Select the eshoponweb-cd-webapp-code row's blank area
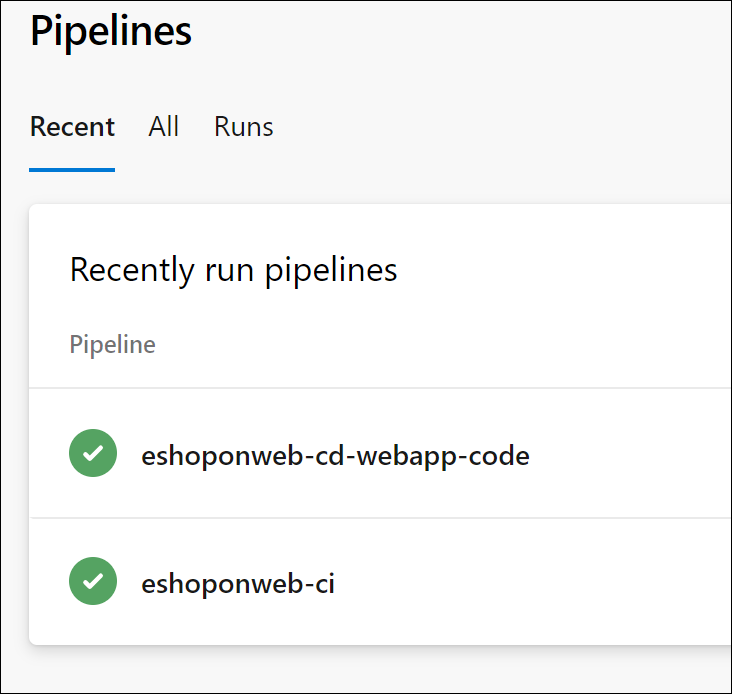732x694 pixels. click(630, 455)
